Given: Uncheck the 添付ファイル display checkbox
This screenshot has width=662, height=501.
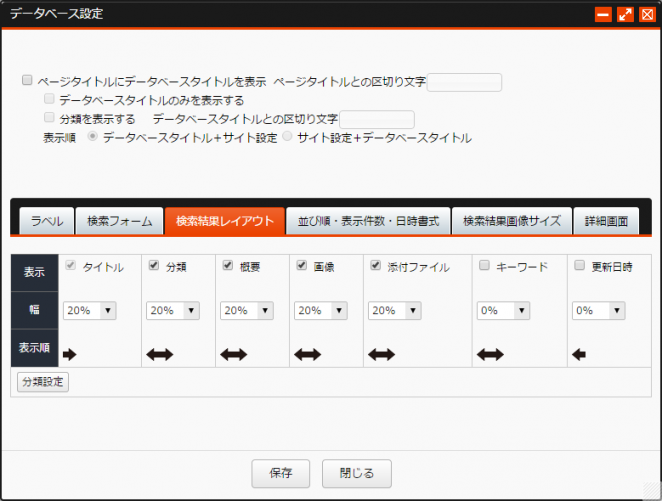Looking at the screenshot, I should pyautogui.click(x=375, y=265).
